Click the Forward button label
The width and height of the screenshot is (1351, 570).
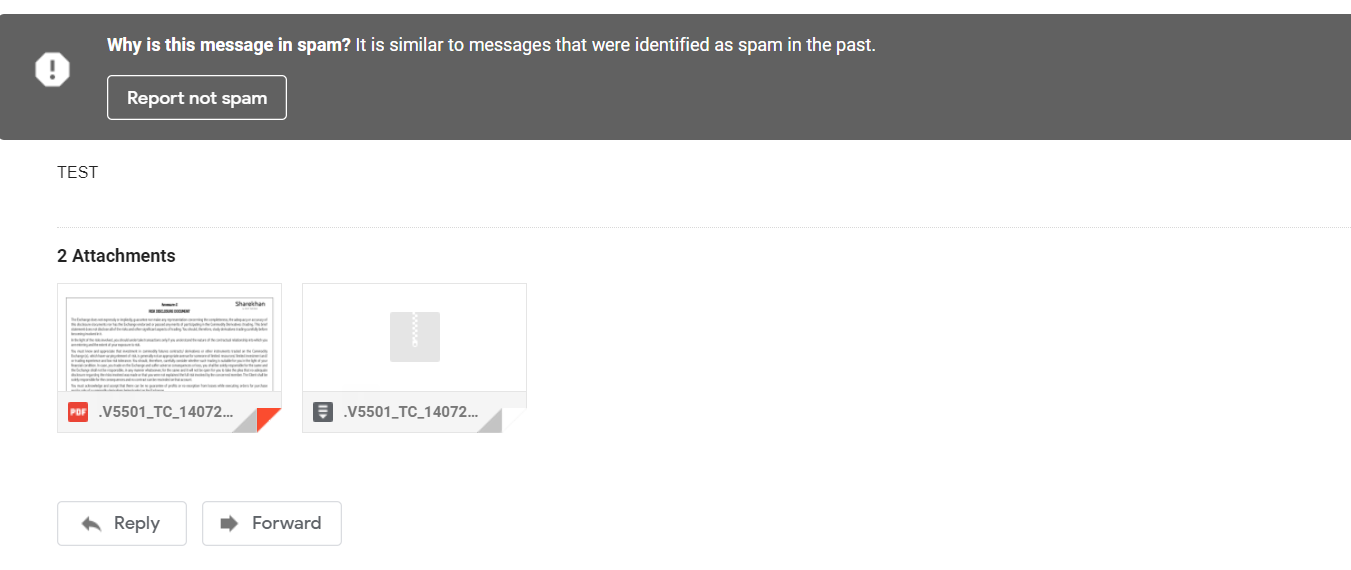pos(286,523)
